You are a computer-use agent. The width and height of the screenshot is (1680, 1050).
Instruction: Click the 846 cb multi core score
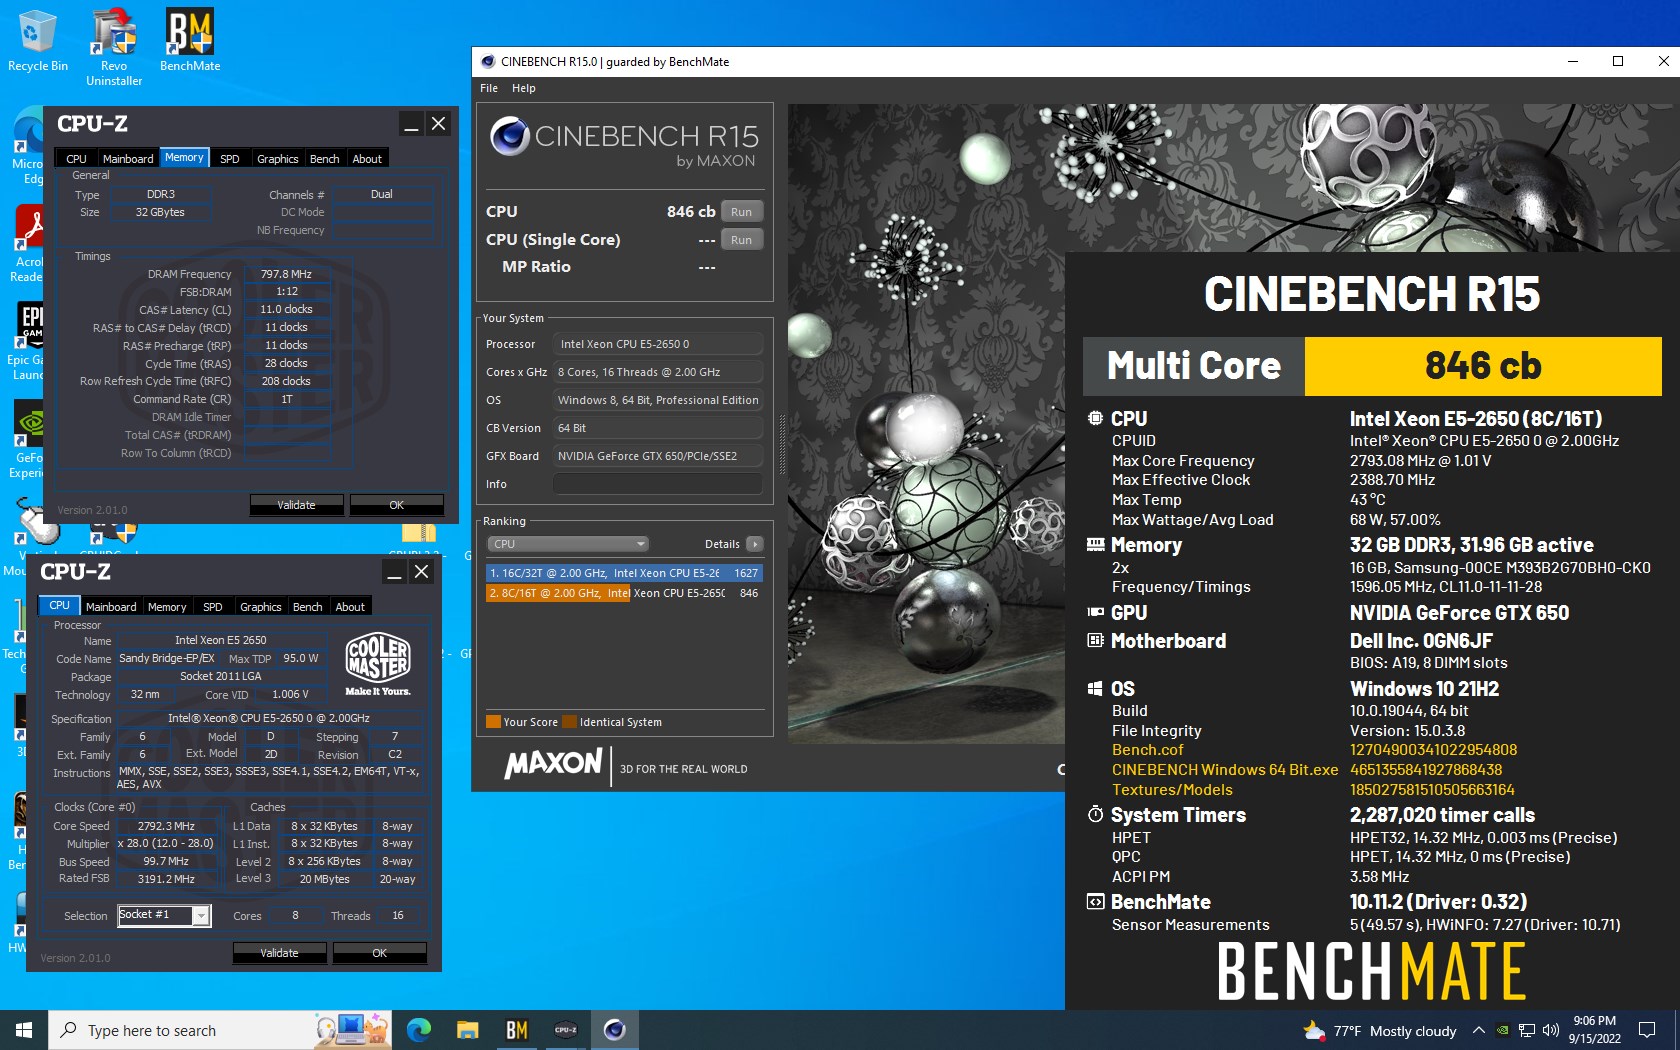[1483, 366]
